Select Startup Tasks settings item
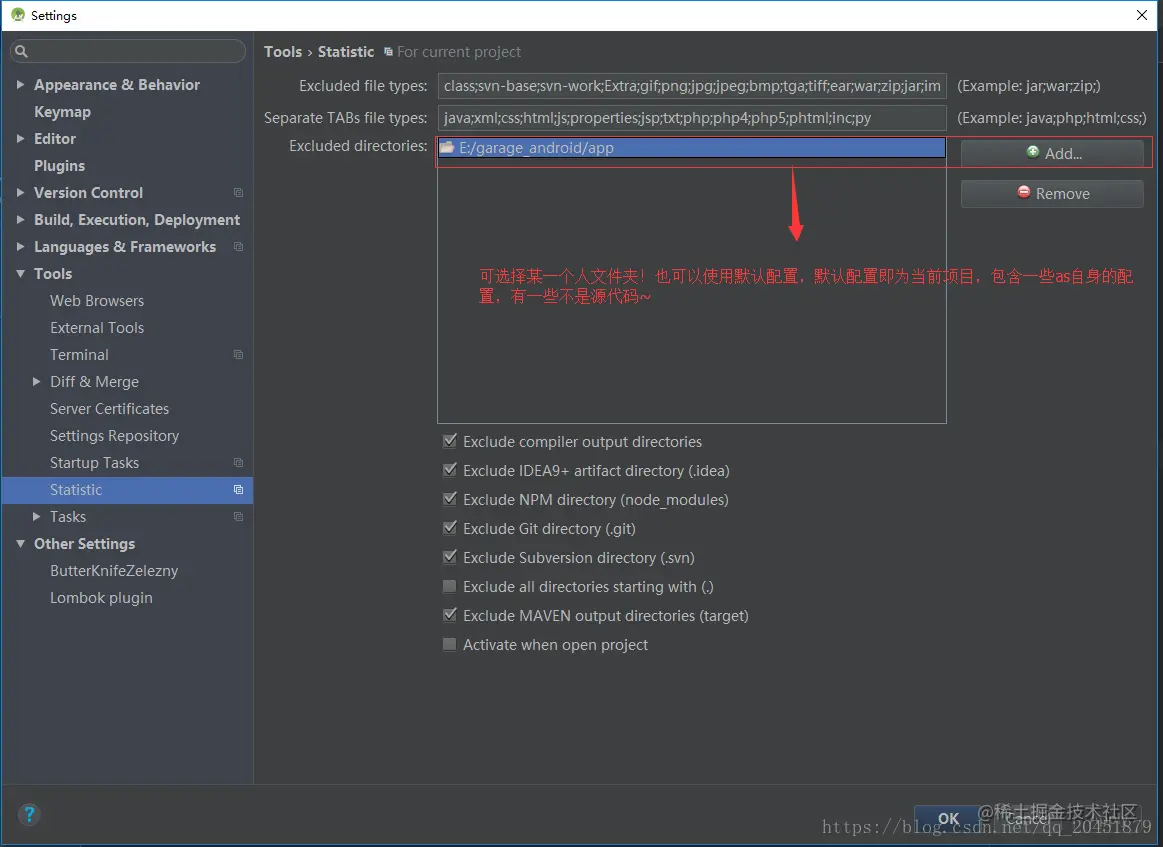The height and width of the screenshot is (847, 1163). [94, 463]
